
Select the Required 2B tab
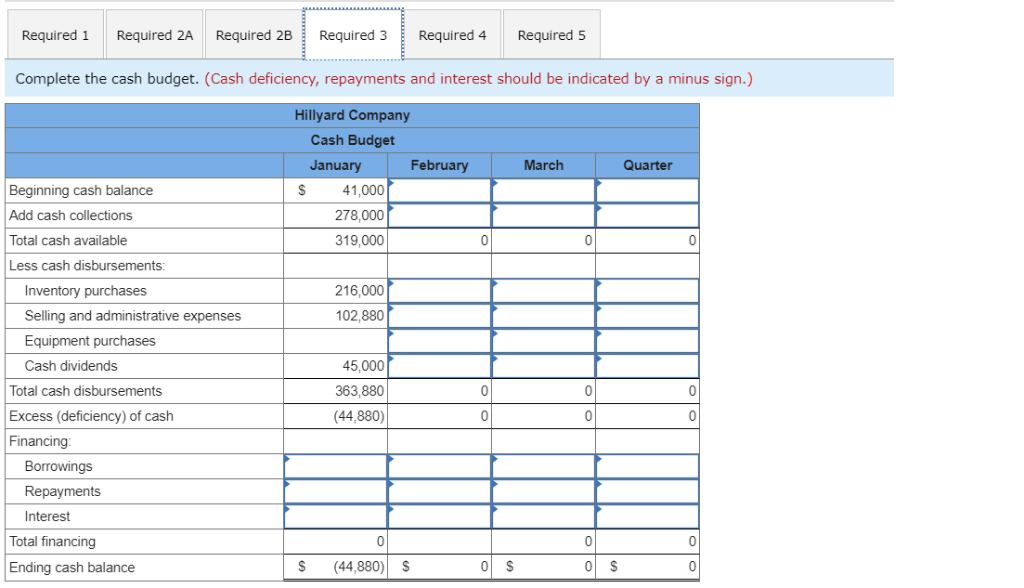[x=253, y=34]
